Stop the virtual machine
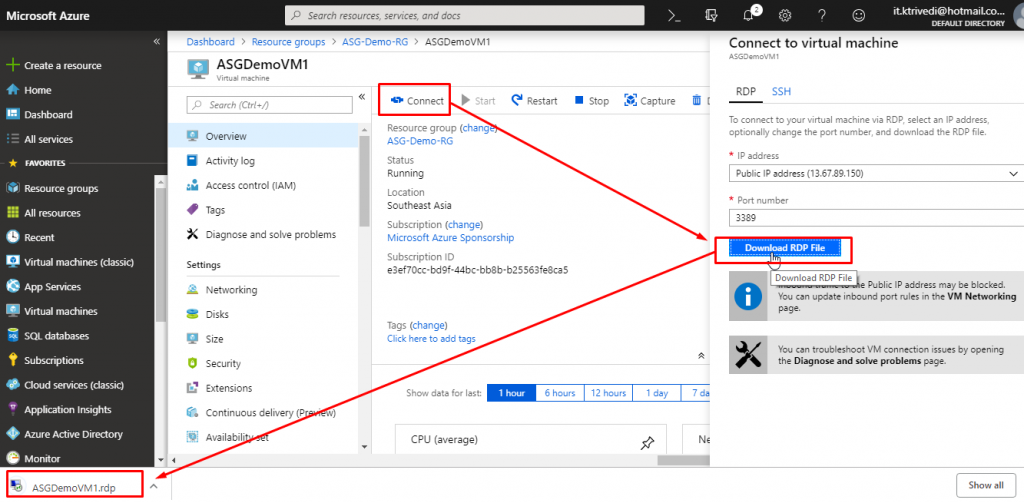 coord(591,101)
